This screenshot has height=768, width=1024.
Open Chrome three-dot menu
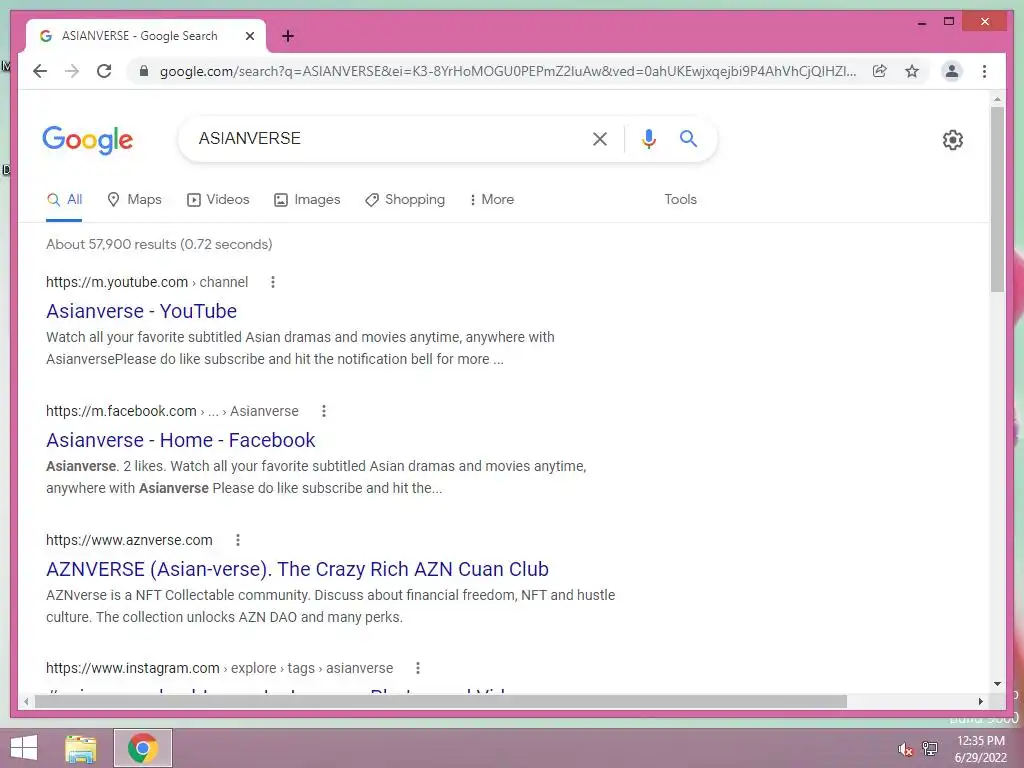(984, 71)
